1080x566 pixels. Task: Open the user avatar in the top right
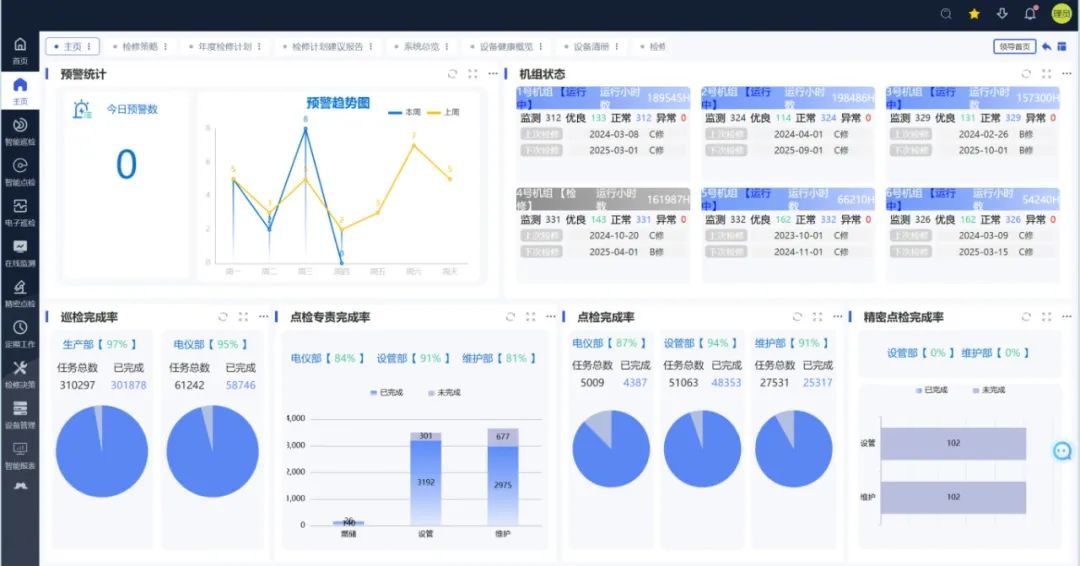(1061, 14)
